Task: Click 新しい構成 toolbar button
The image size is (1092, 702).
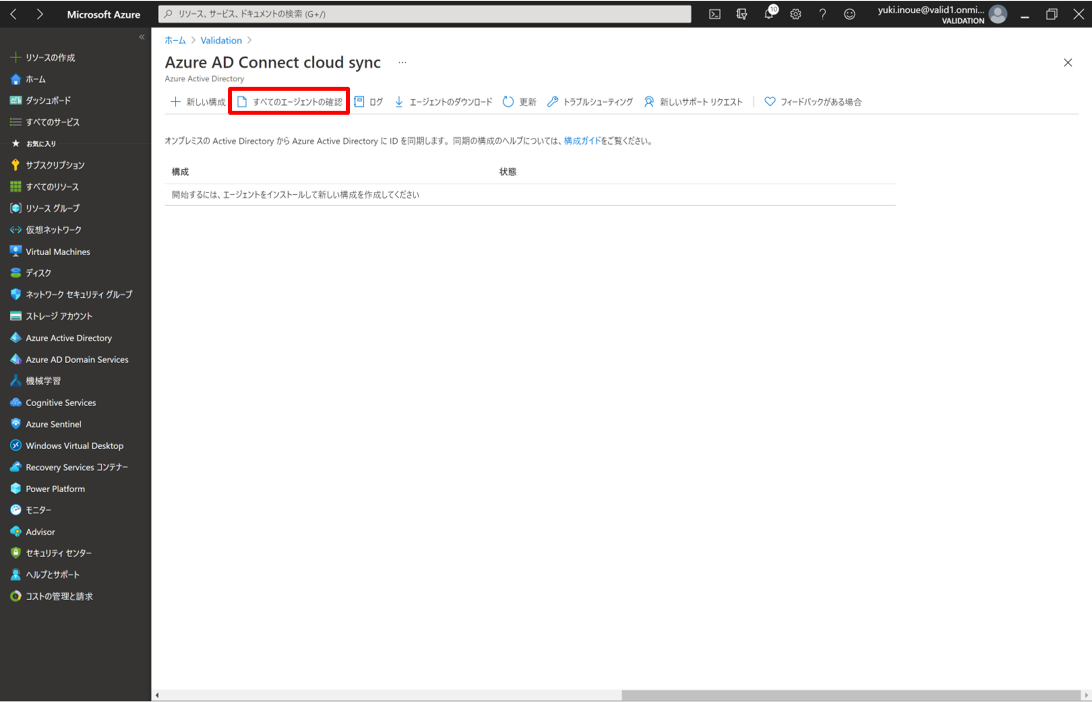Action: tap(198, 102)
